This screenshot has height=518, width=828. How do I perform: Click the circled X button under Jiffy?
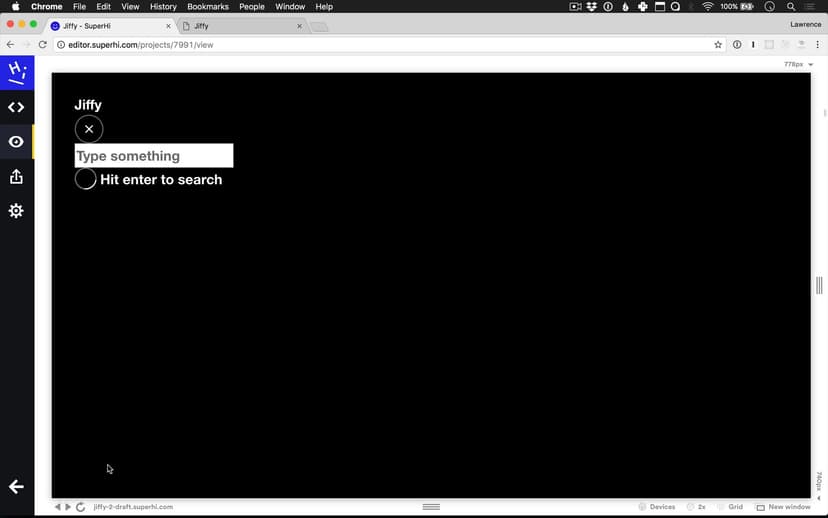89,129
